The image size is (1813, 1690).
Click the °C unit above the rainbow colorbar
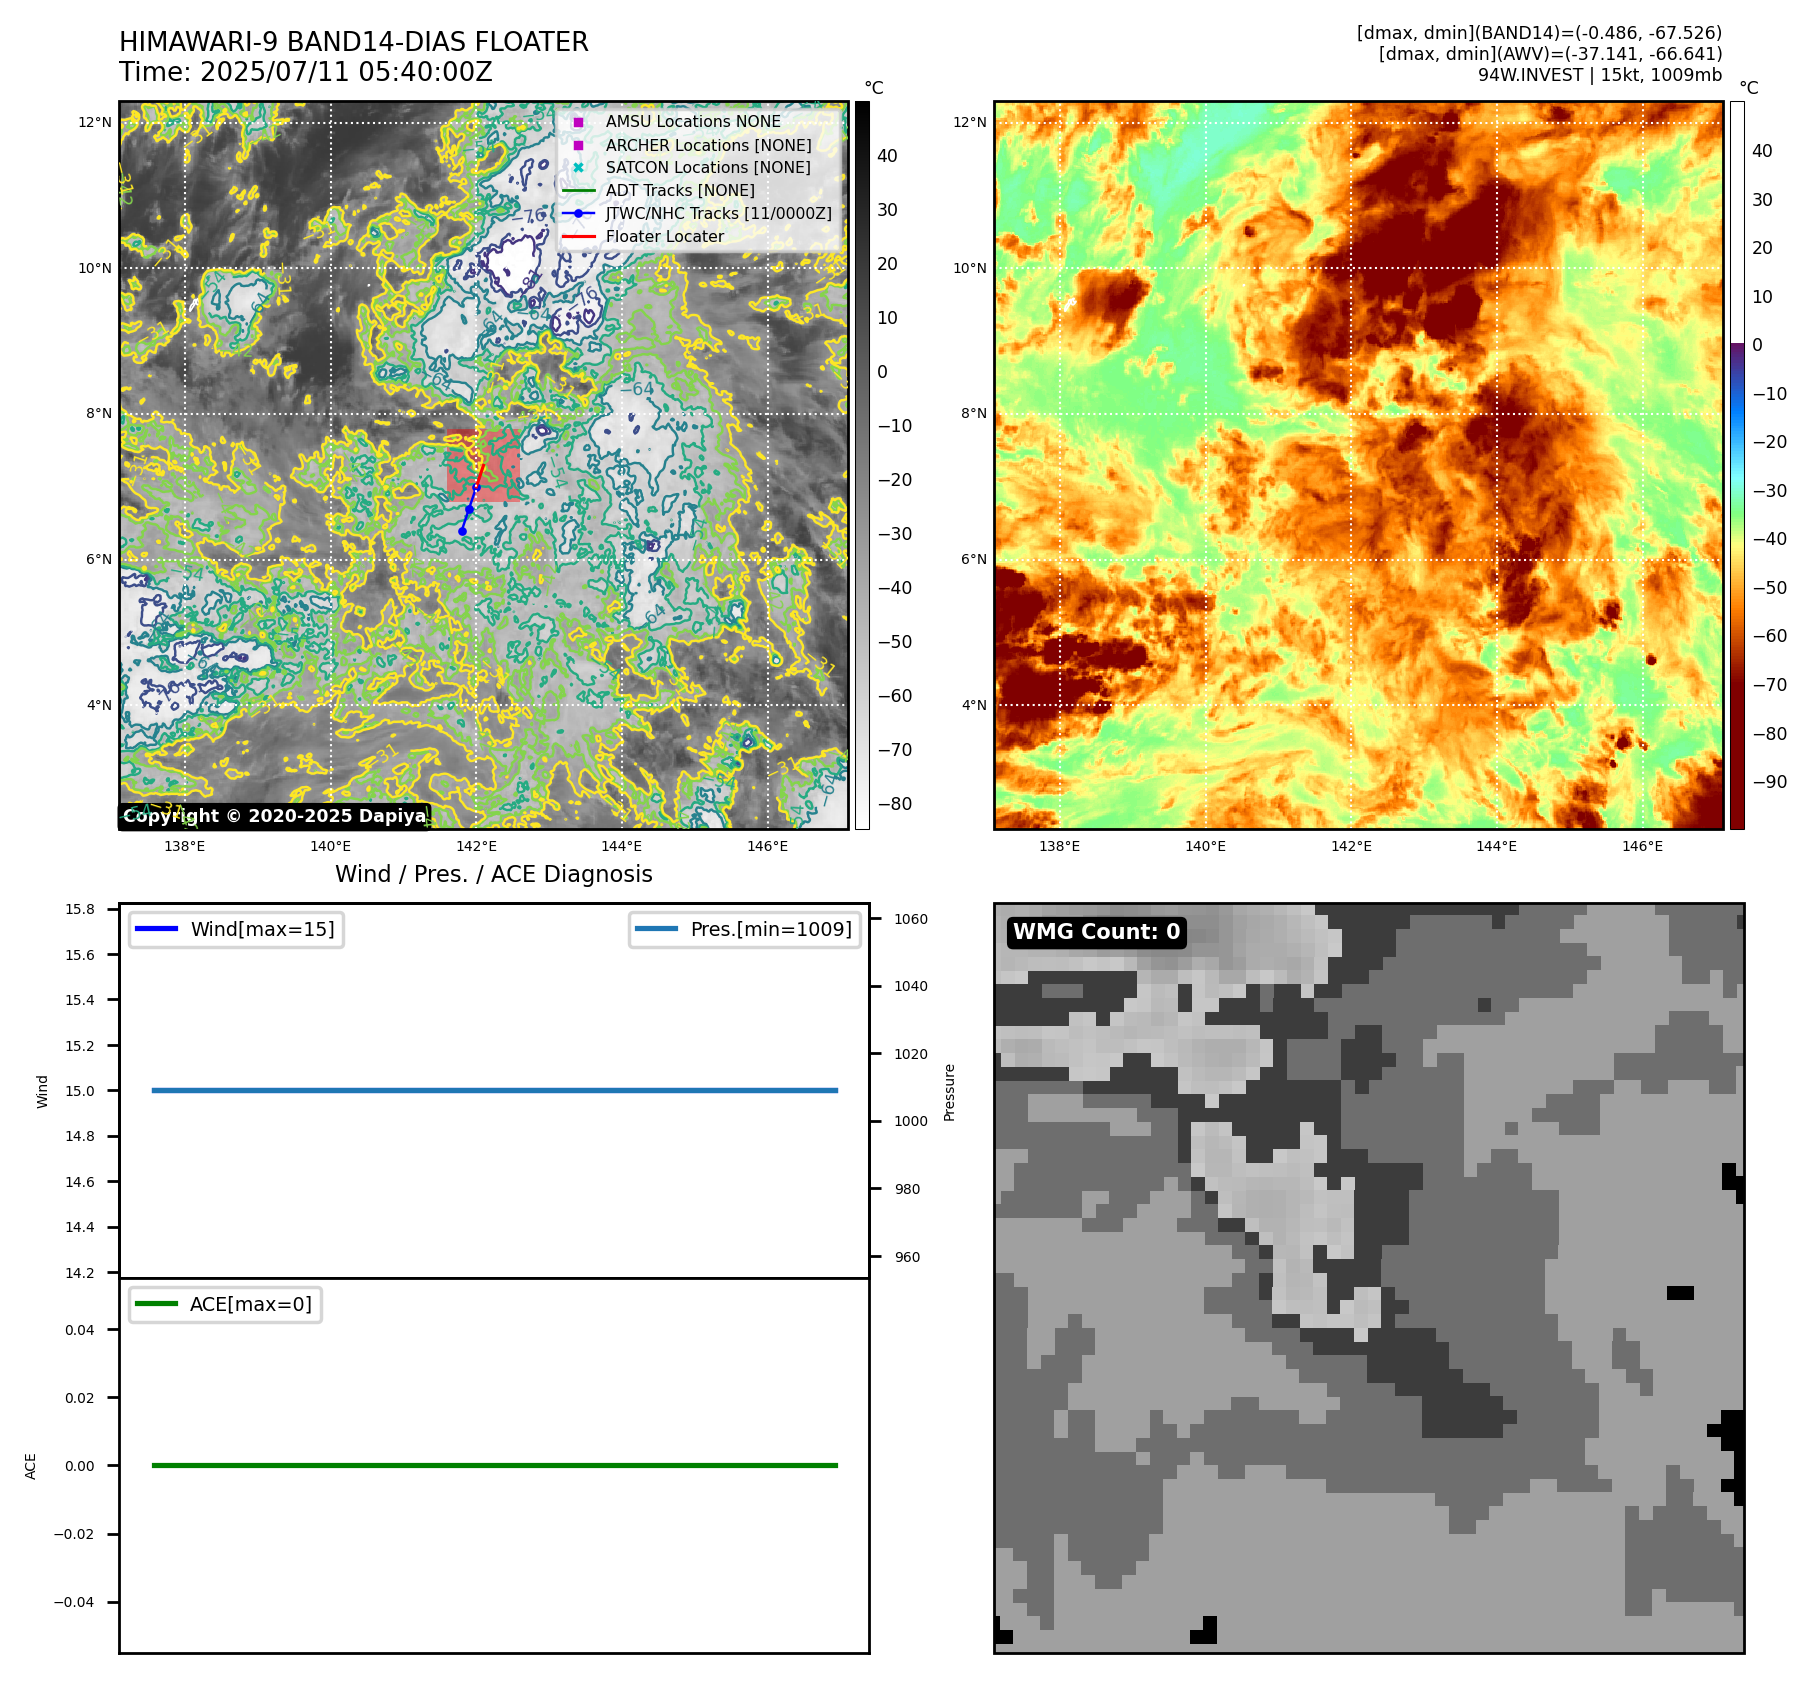(1748, 88)
